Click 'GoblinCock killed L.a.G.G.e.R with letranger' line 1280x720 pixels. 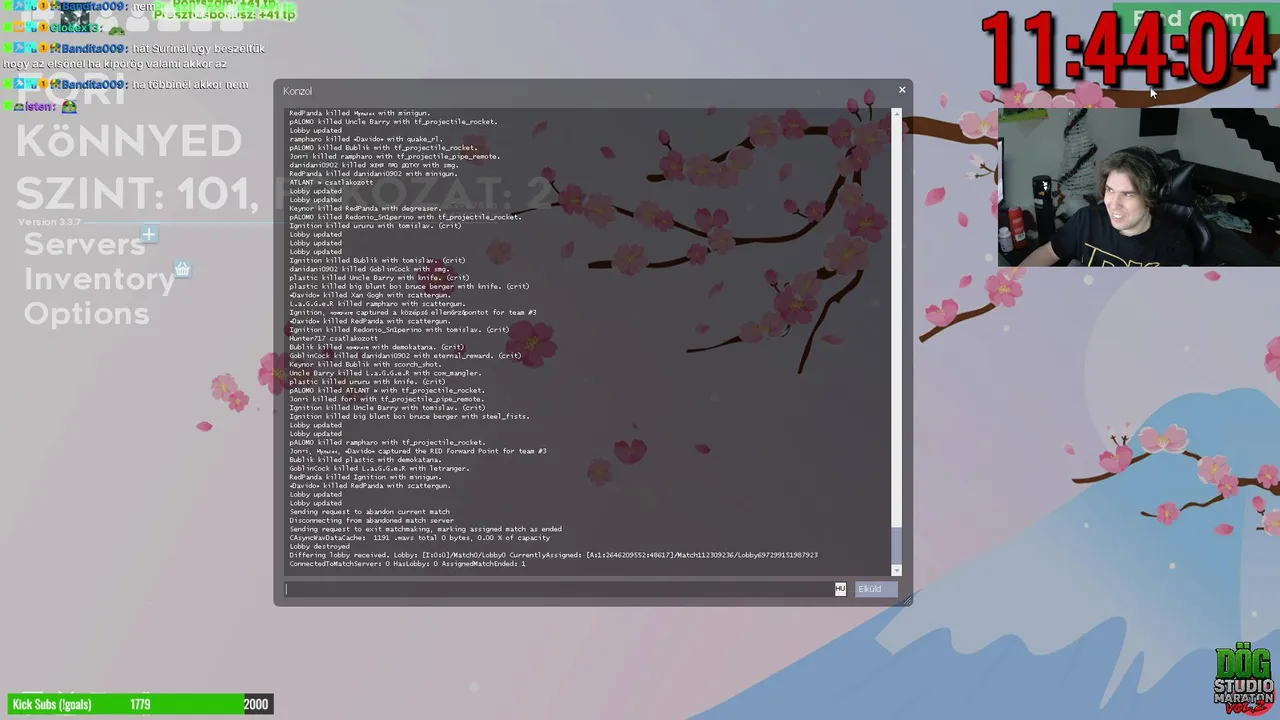tap(377, 468)
